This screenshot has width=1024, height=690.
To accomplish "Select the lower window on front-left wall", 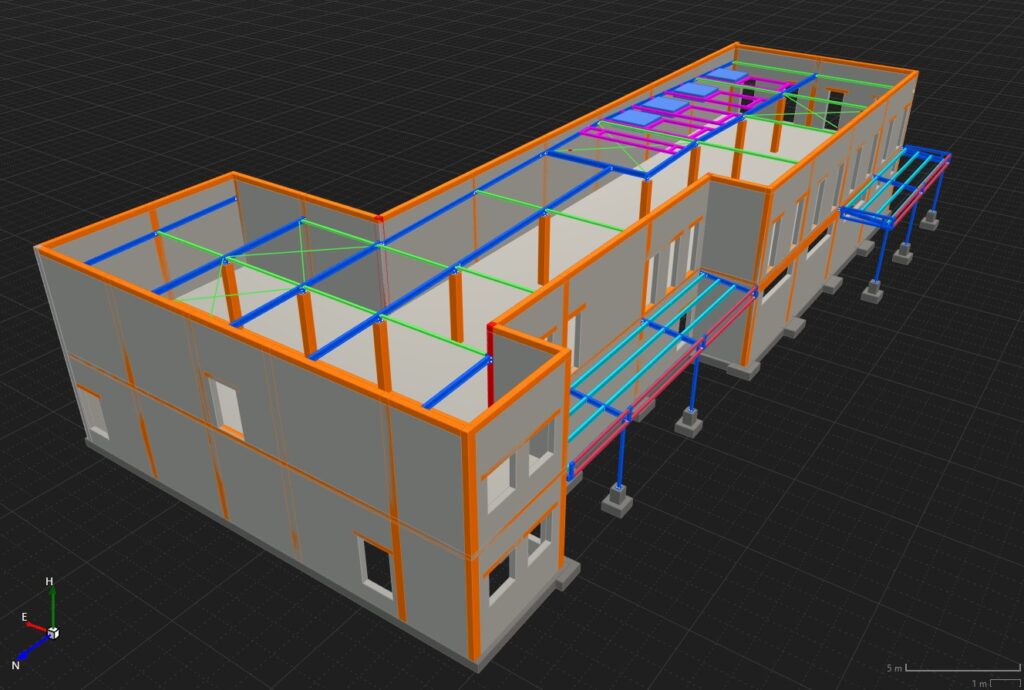I will click(x=377, y=567).
